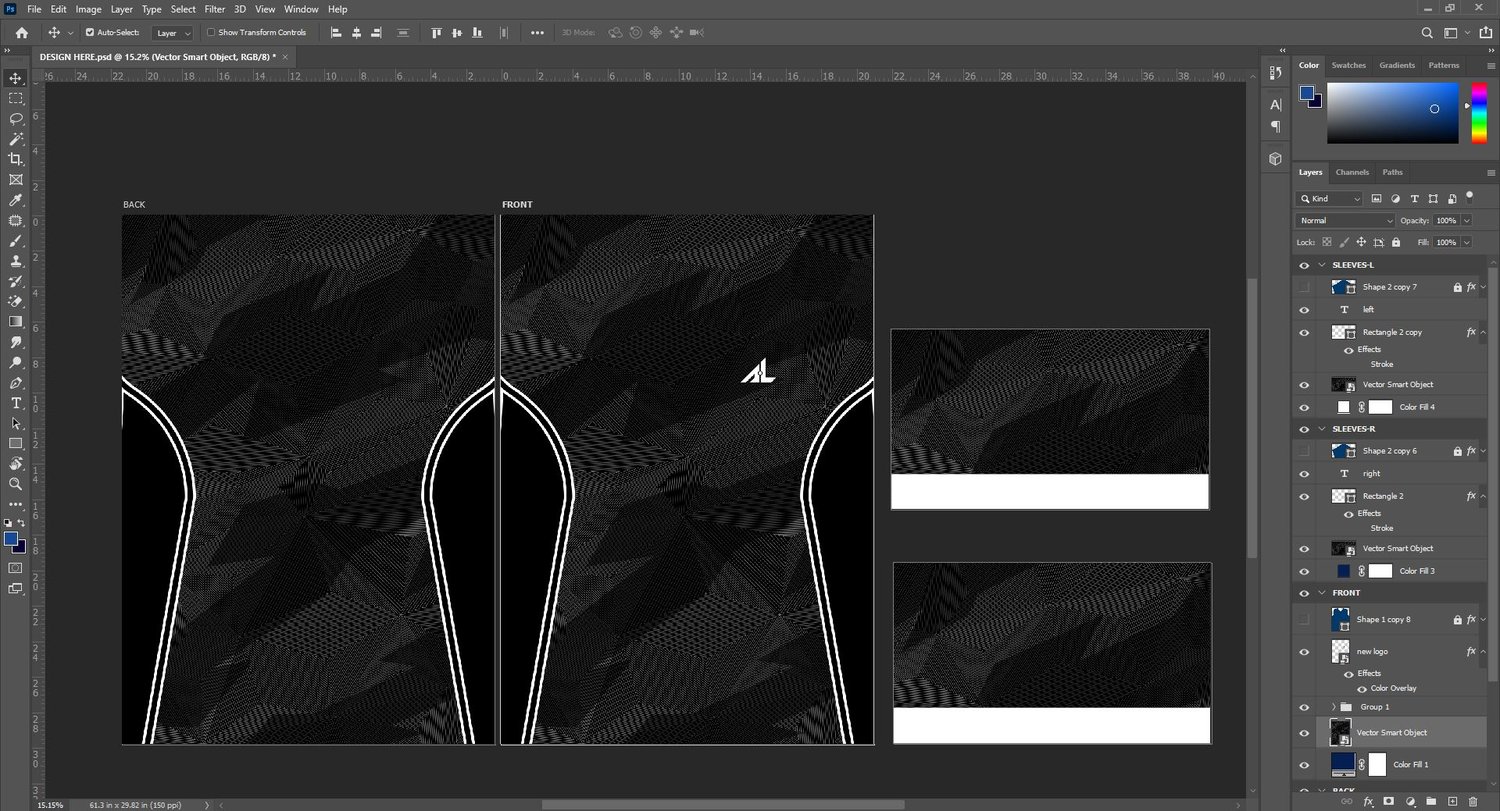Hide the new logo layer
Screen dimensions: 1500x811
[1304, 652]
